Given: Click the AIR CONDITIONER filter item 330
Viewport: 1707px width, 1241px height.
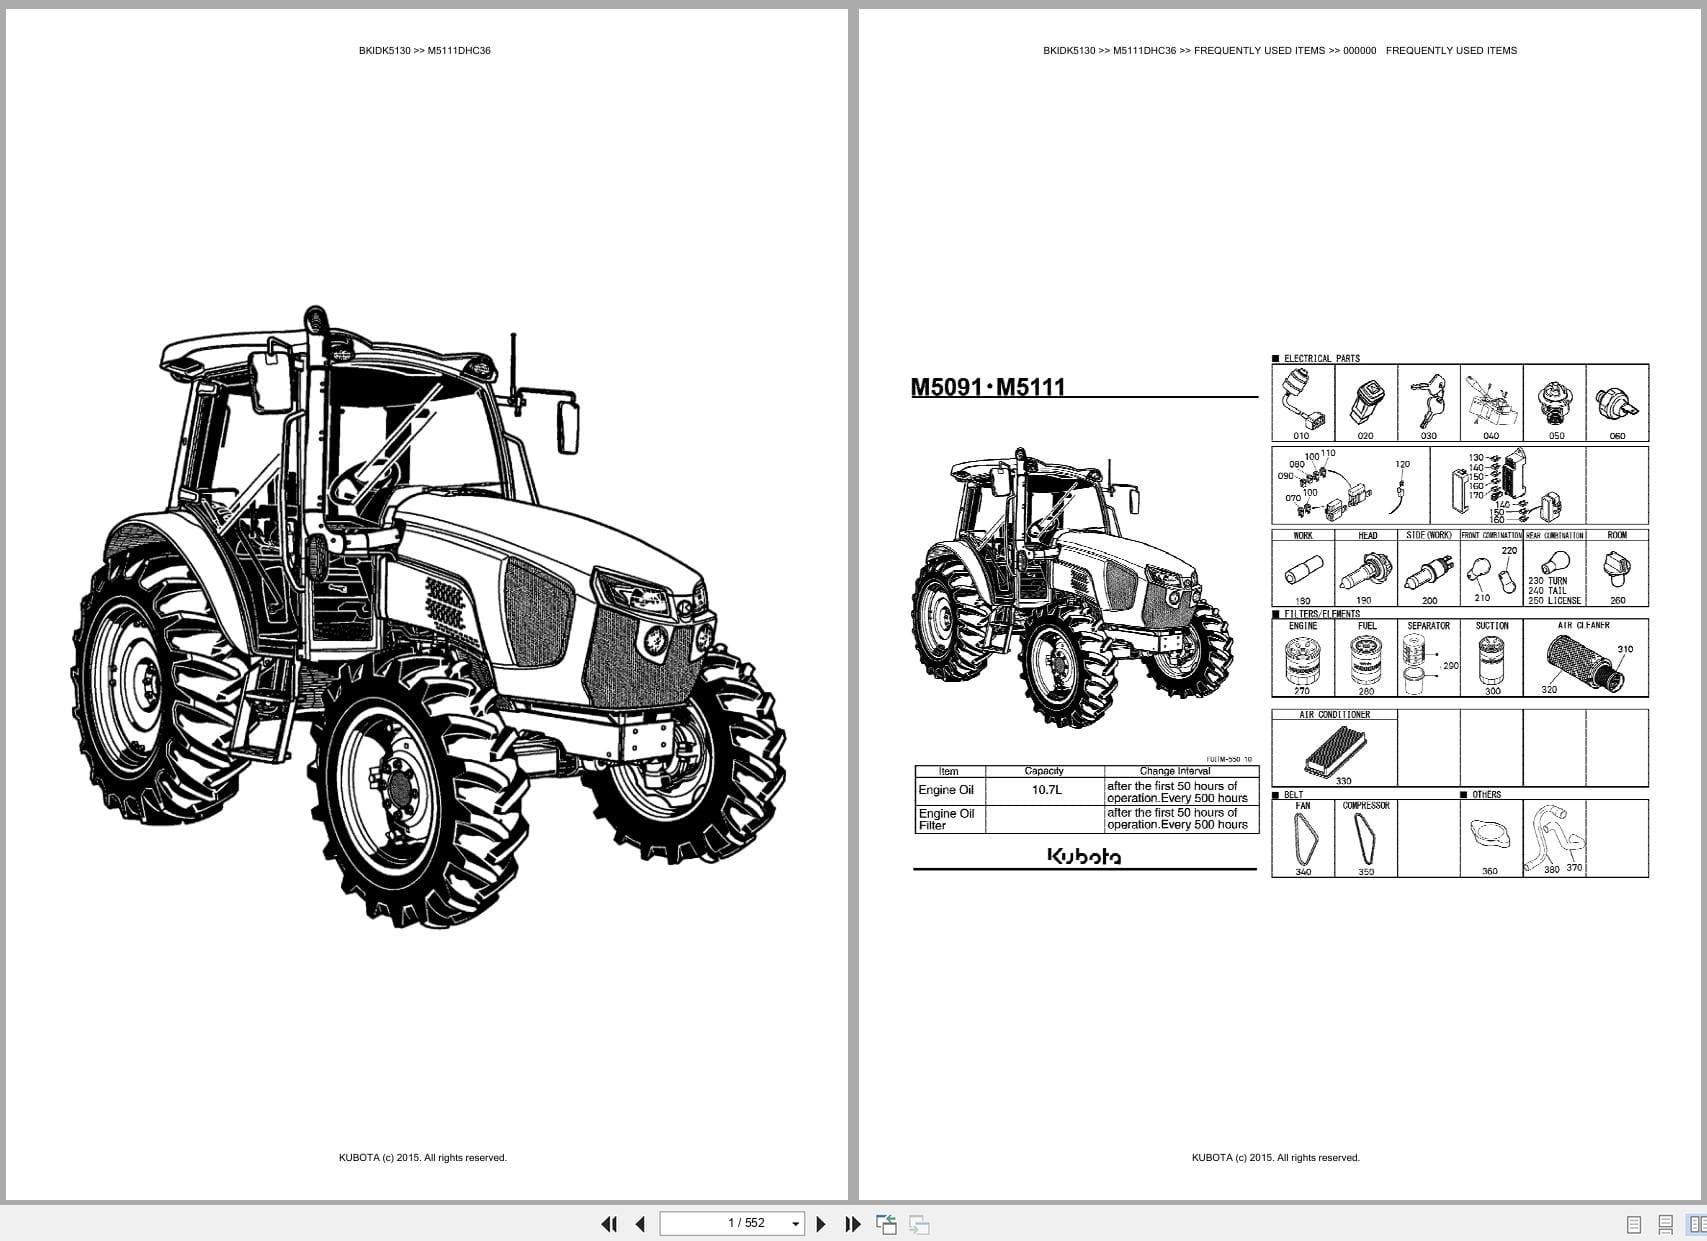Looking at the screenshot, I should [1334, 752].
